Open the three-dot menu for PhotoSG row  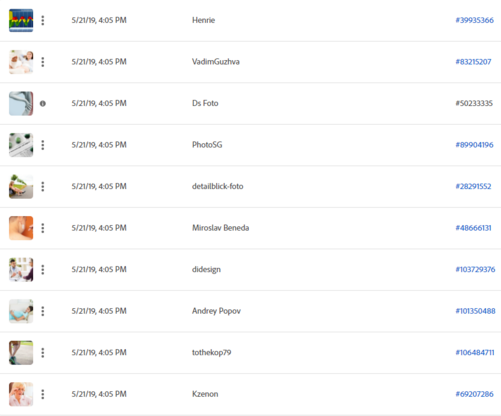(x=43, y=145)
